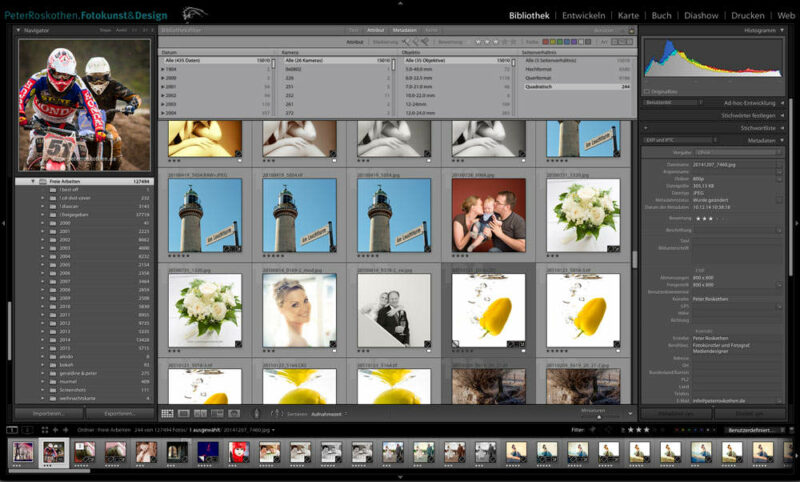
Task: Click the lock icon on the filter bar
Action: click(x=630, y=30)
